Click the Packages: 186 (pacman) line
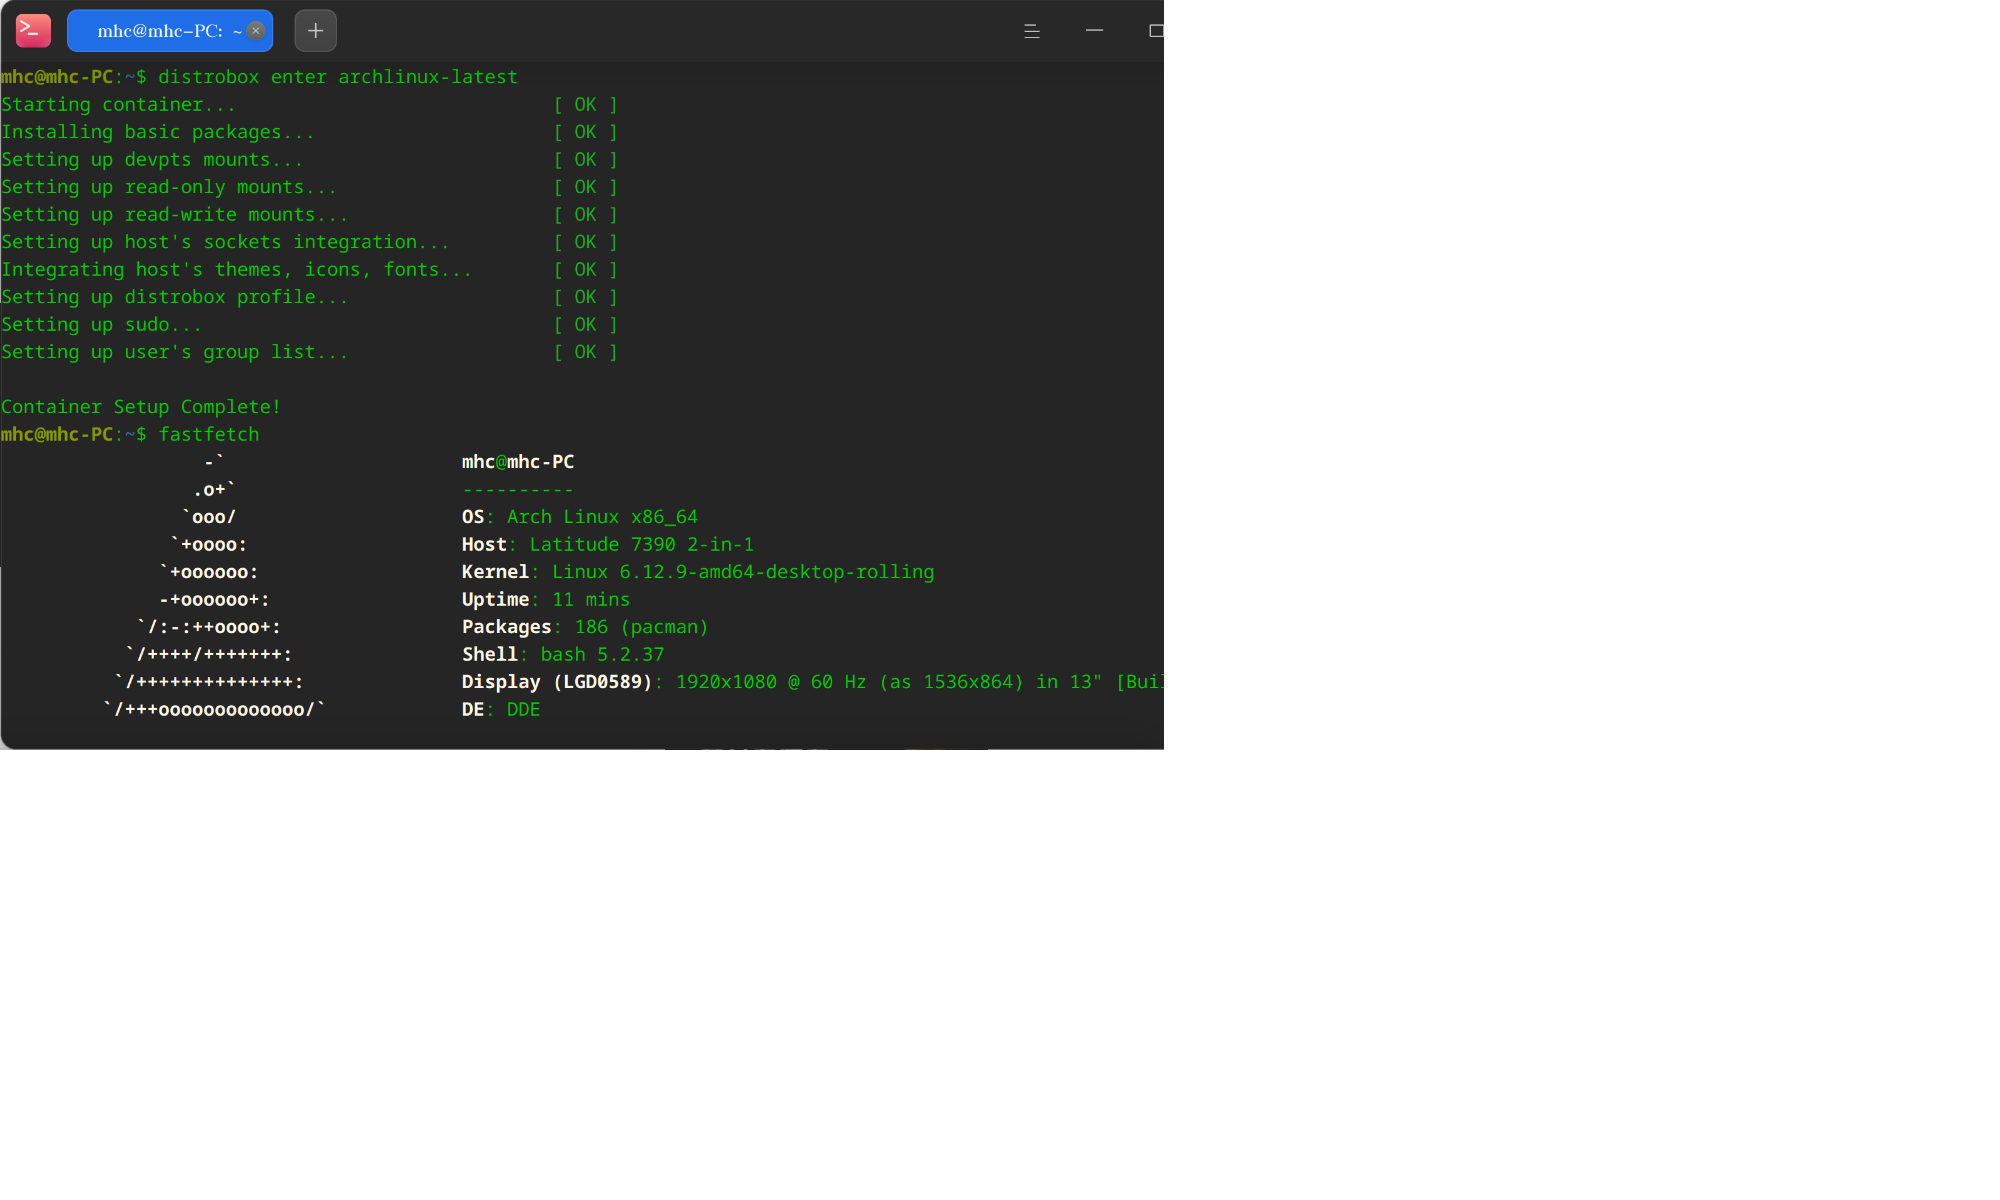 click(584, 627)
